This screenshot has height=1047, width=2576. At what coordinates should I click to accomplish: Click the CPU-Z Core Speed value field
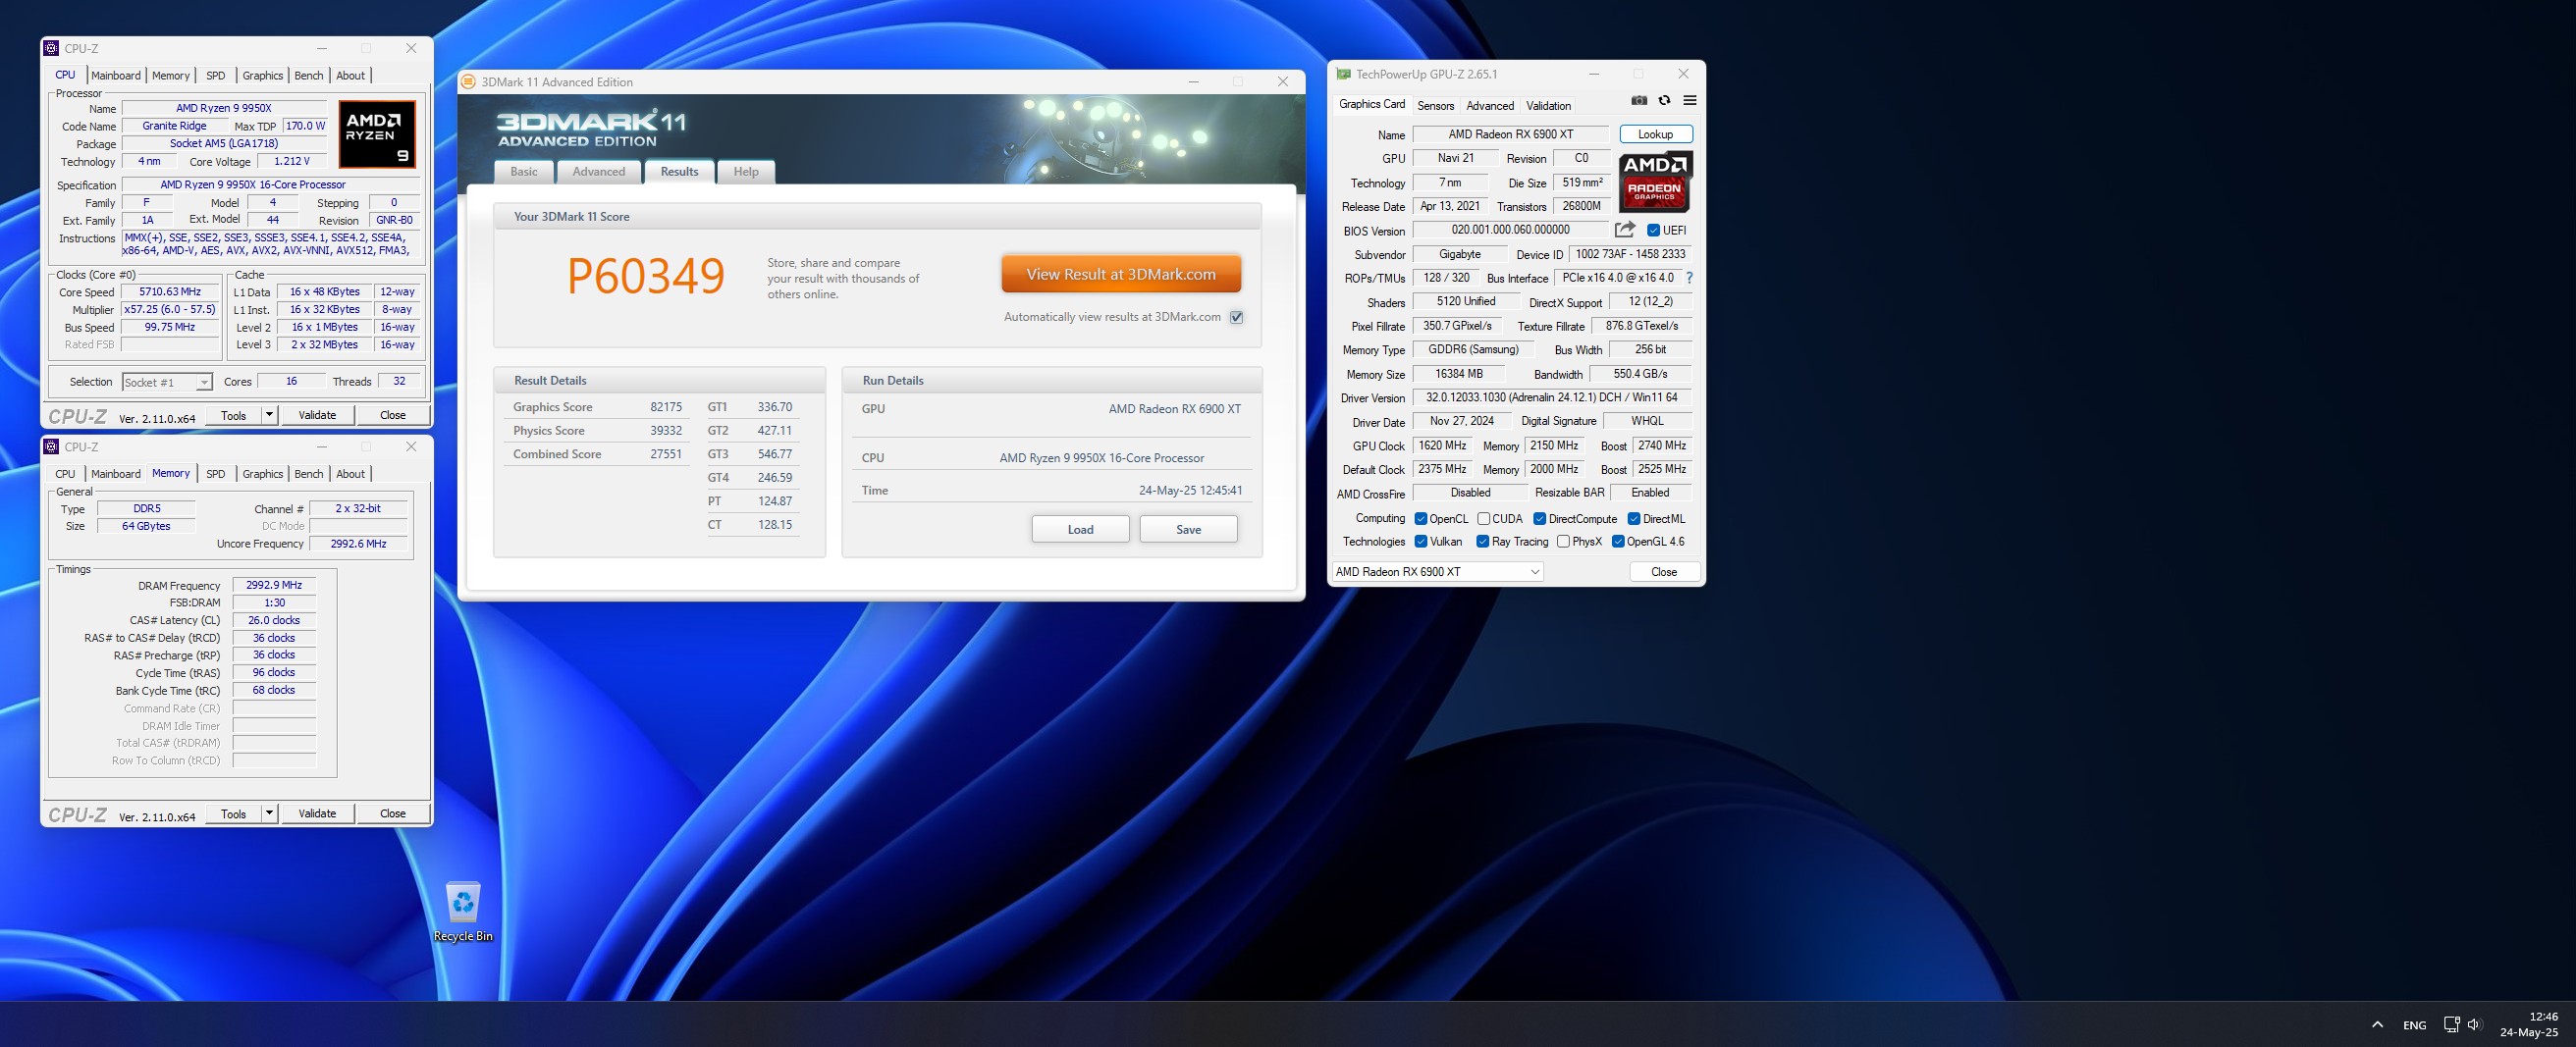(x=170, y=292)
